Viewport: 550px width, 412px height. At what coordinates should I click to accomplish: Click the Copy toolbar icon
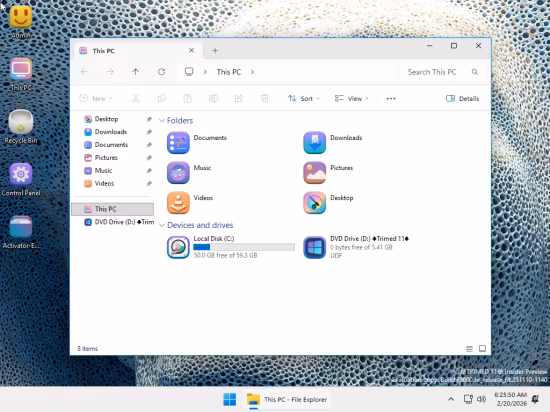click(162, 99)
